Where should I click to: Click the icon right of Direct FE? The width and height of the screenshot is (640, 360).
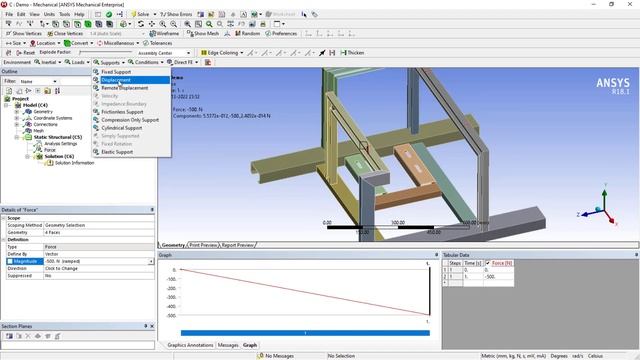(208, 62)
